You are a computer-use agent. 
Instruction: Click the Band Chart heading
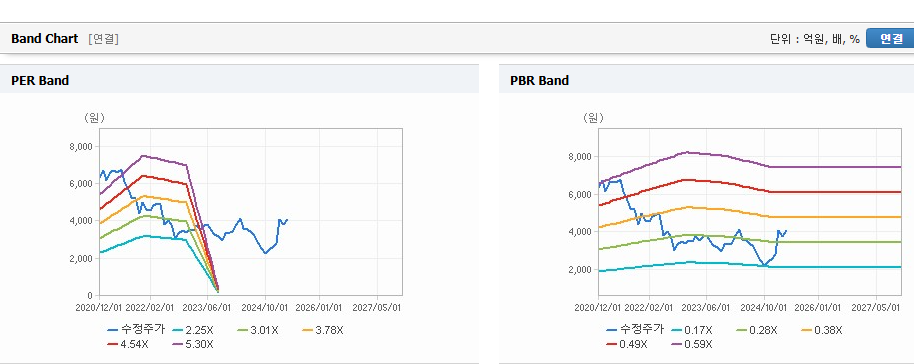coord(44,38)
